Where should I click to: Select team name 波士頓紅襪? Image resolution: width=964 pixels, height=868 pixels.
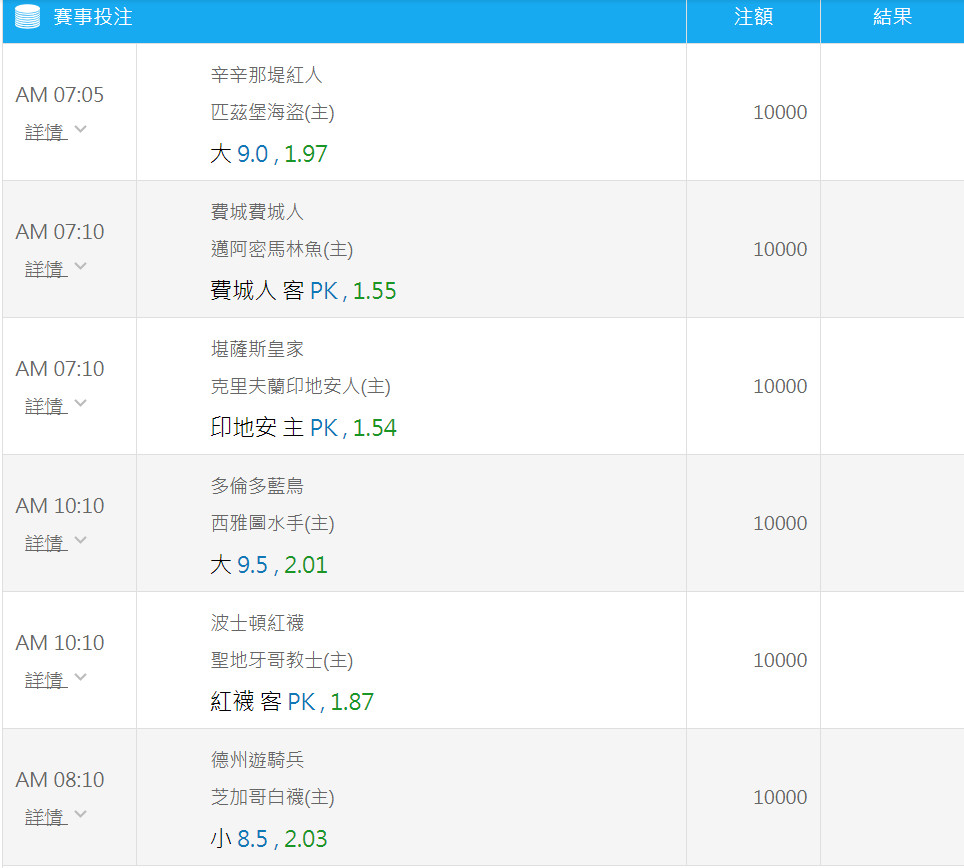pos(257,623)
